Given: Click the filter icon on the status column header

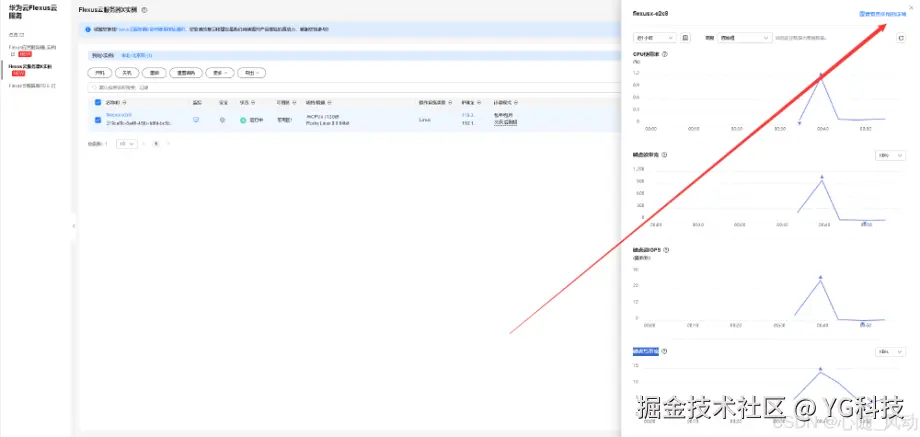Looking at the screenshot, I should (x=253, y=103).
